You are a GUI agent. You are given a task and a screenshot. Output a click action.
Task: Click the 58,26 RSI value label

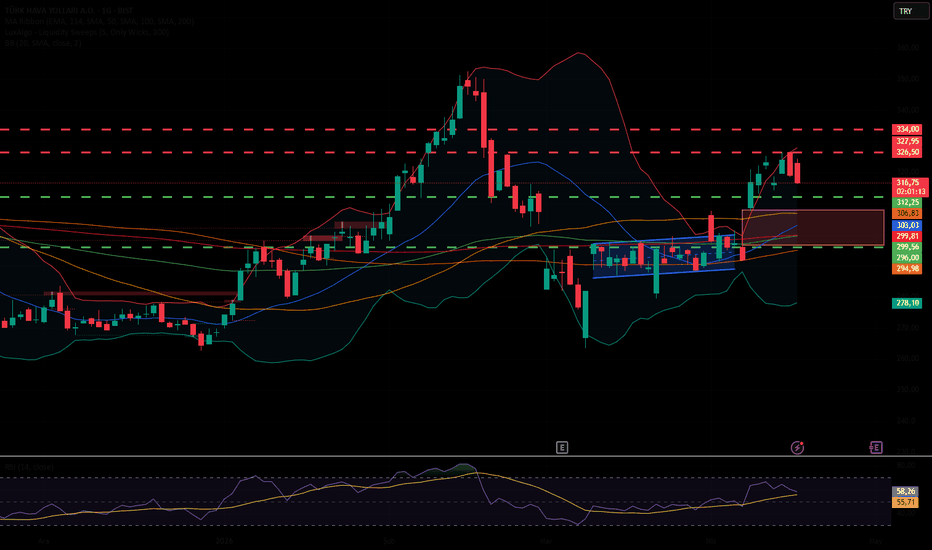click(905, 491)
